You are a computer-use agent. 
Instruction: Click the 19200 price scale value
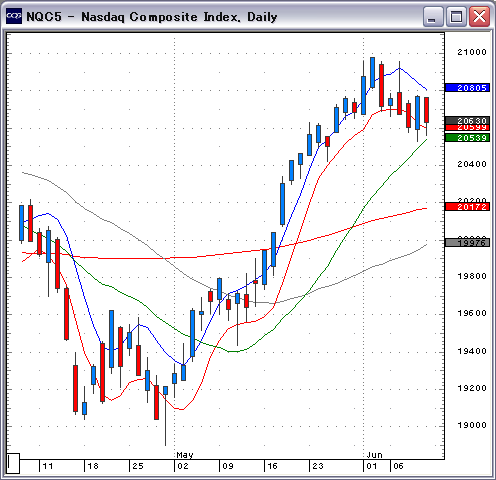click(472, 388)
